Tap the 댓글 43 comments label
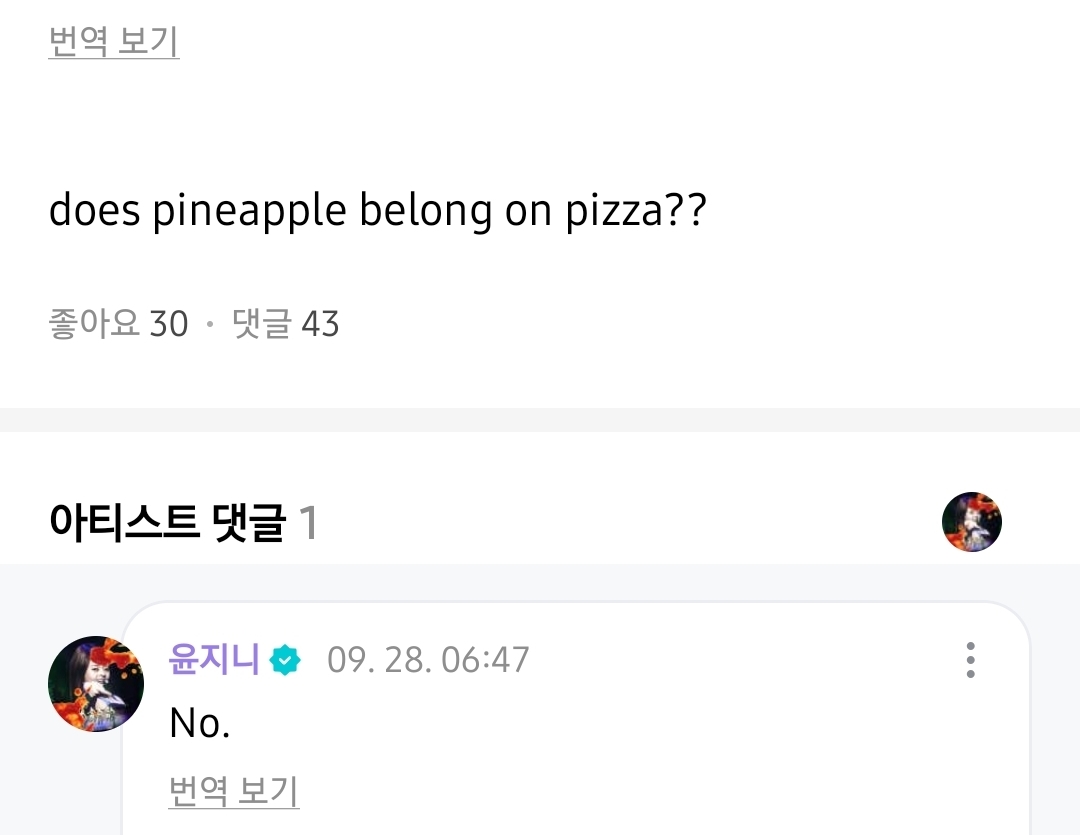 [x=285, y=324]
